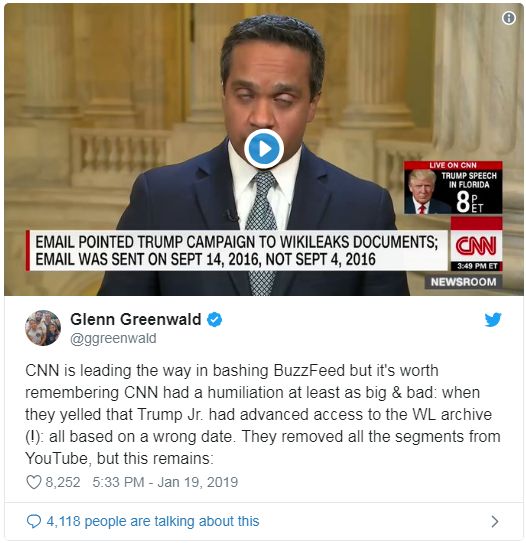
Task: Click the tweet text about BuzzFeed
Action: tap(262, 414)
